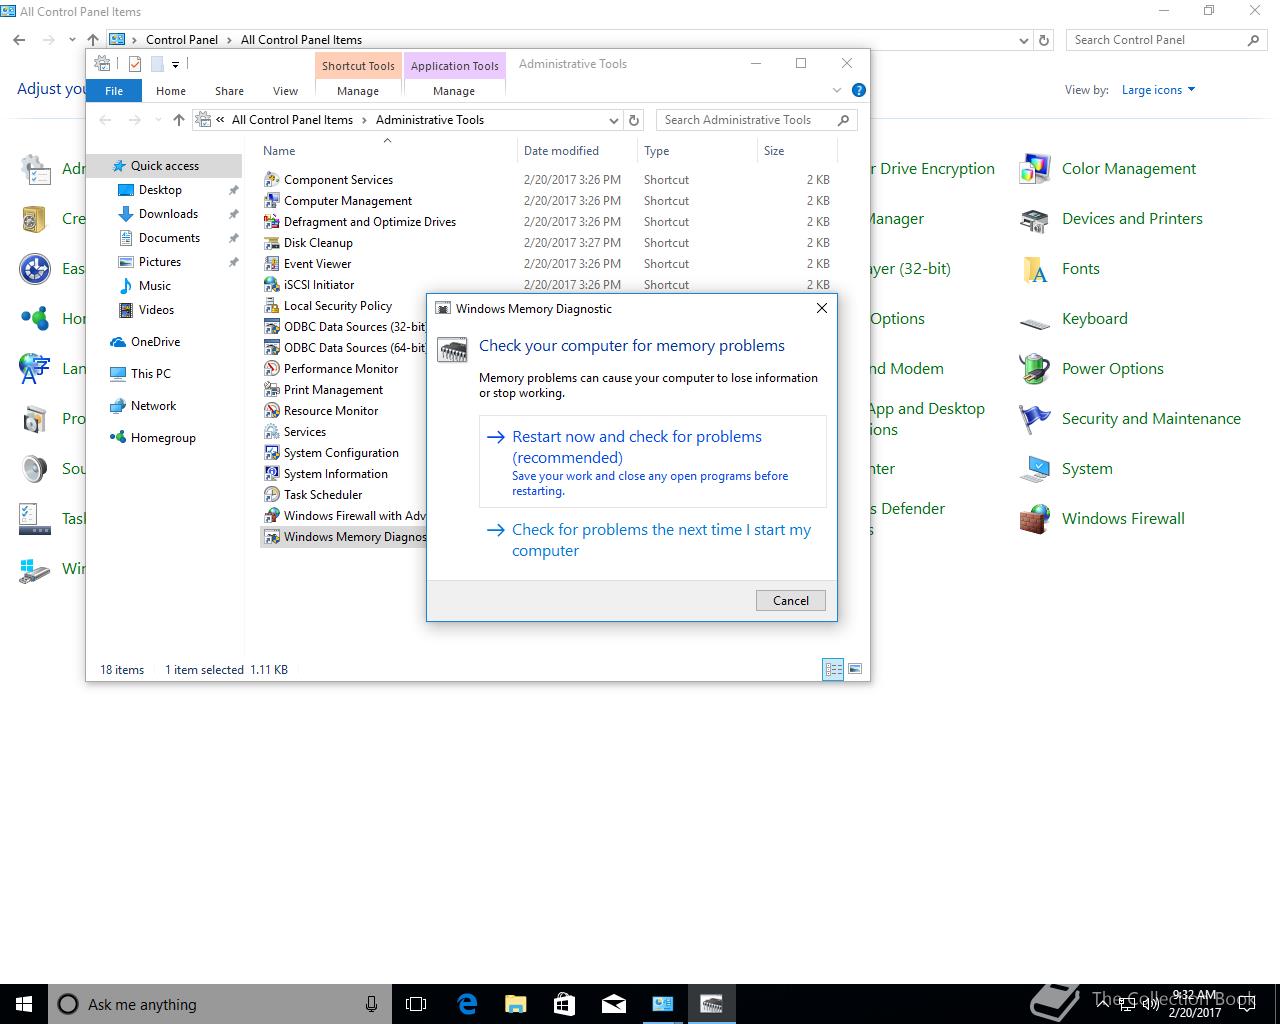1280x1024 pixels.
Task: Click the Task View taskbar icon
Action: (x=416, y=1004)
